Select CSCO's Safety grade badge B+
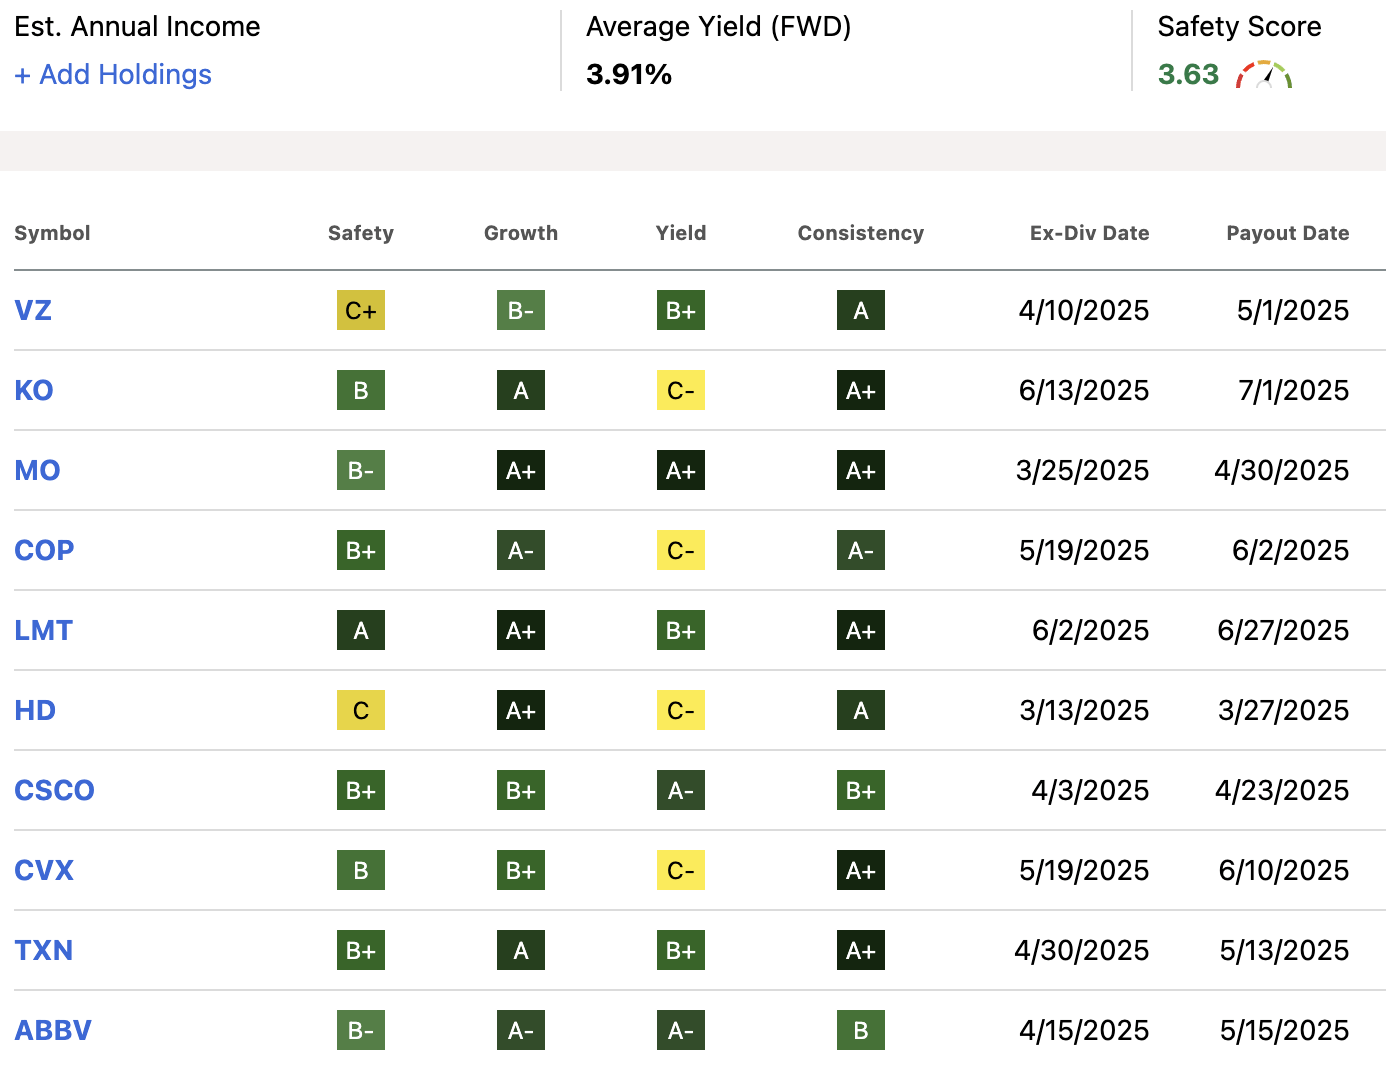 (x=360, y=790)
